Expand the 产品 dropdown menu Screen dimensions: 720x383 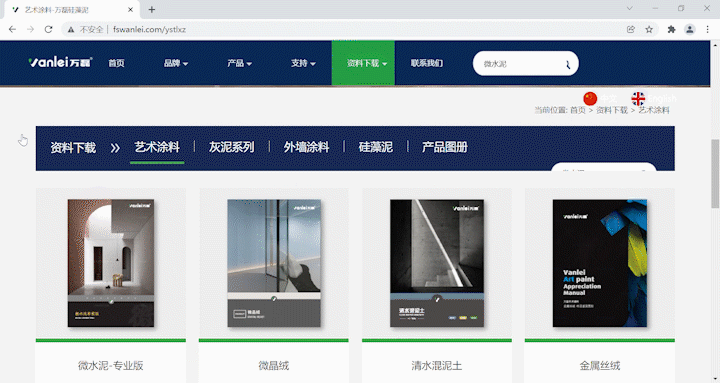pyautogui.click(x=239, y=63)
